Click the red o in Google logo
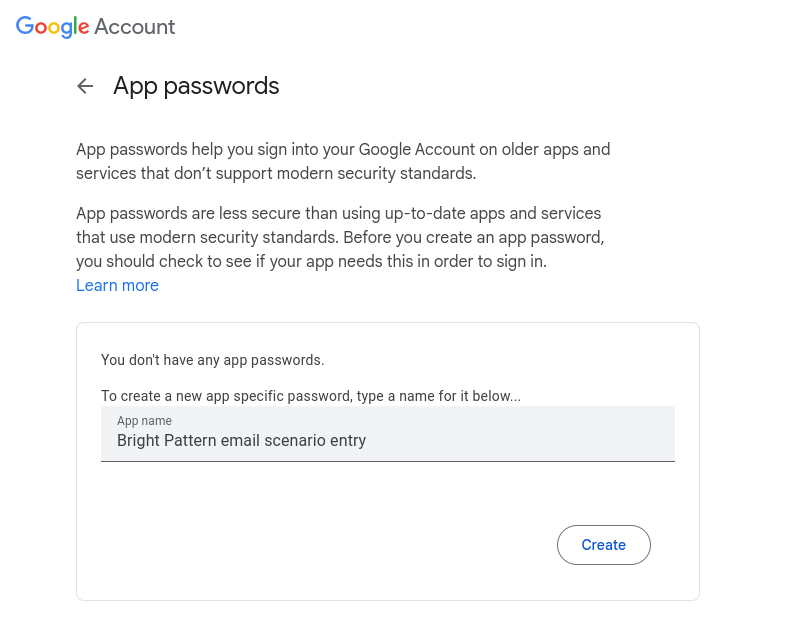 point(41,28)
